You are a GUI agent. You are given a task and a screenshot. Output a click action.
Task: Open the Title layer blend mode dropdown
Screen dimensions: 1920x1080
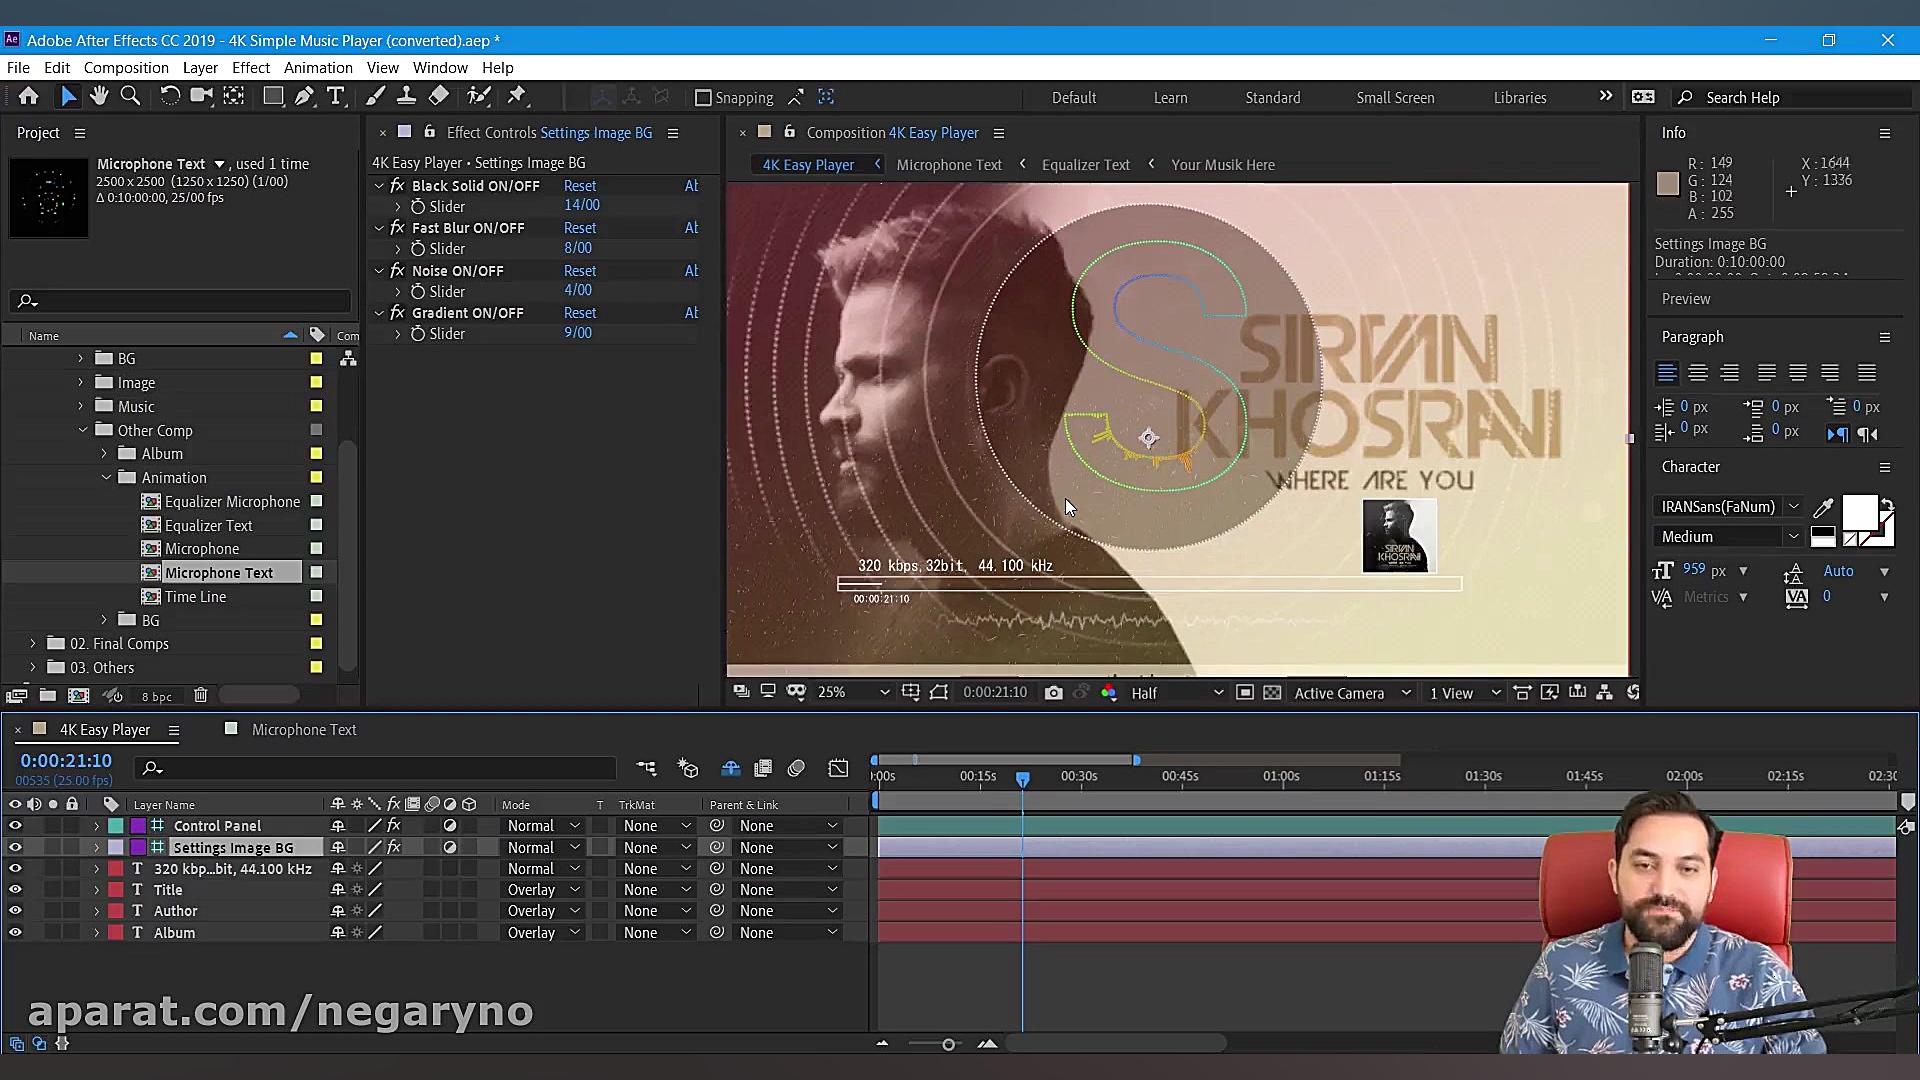pos(542,890)
